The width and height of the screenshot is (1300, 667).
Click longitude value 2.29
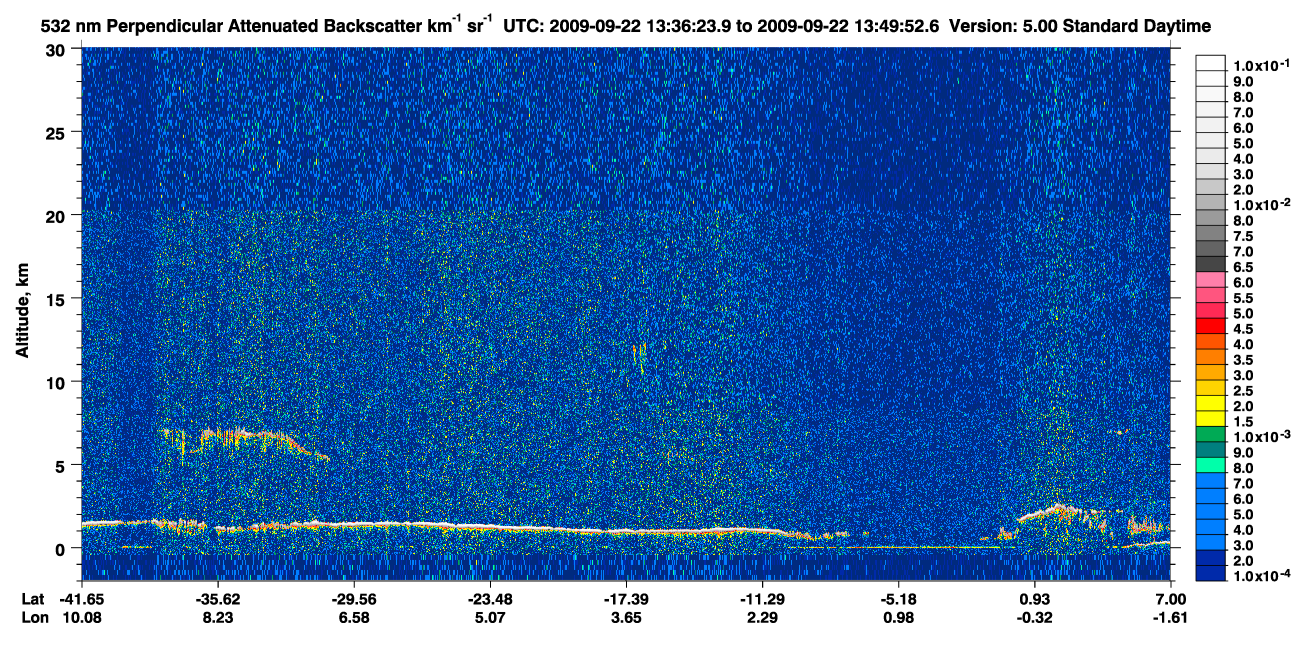[x=762, y=617]
